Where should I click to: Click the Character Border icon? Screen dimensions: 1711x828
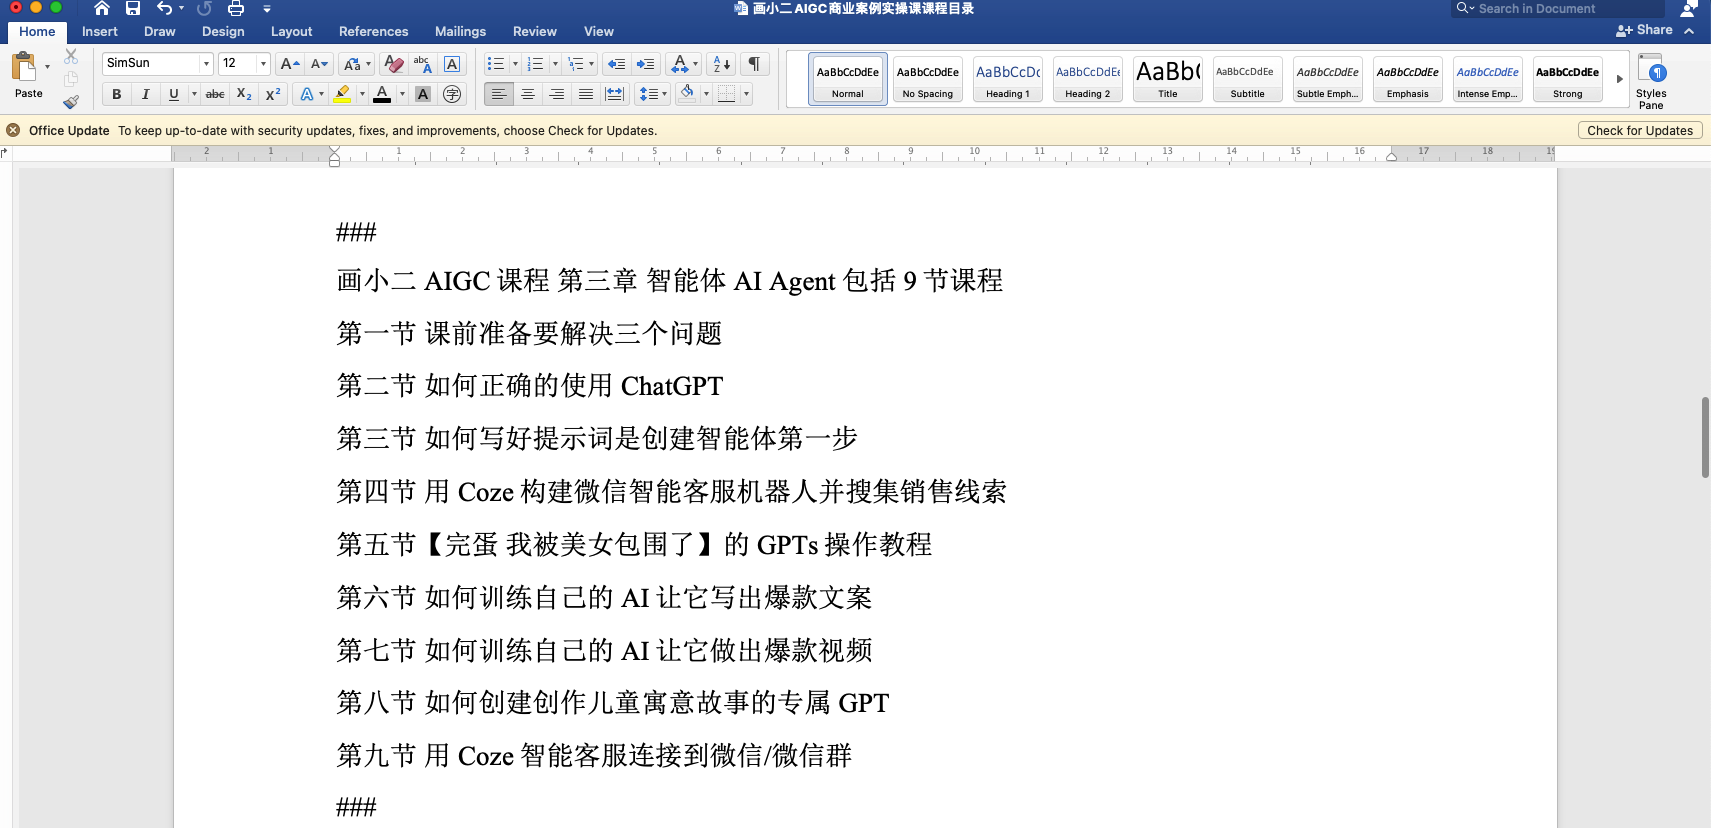pos(452,64)
